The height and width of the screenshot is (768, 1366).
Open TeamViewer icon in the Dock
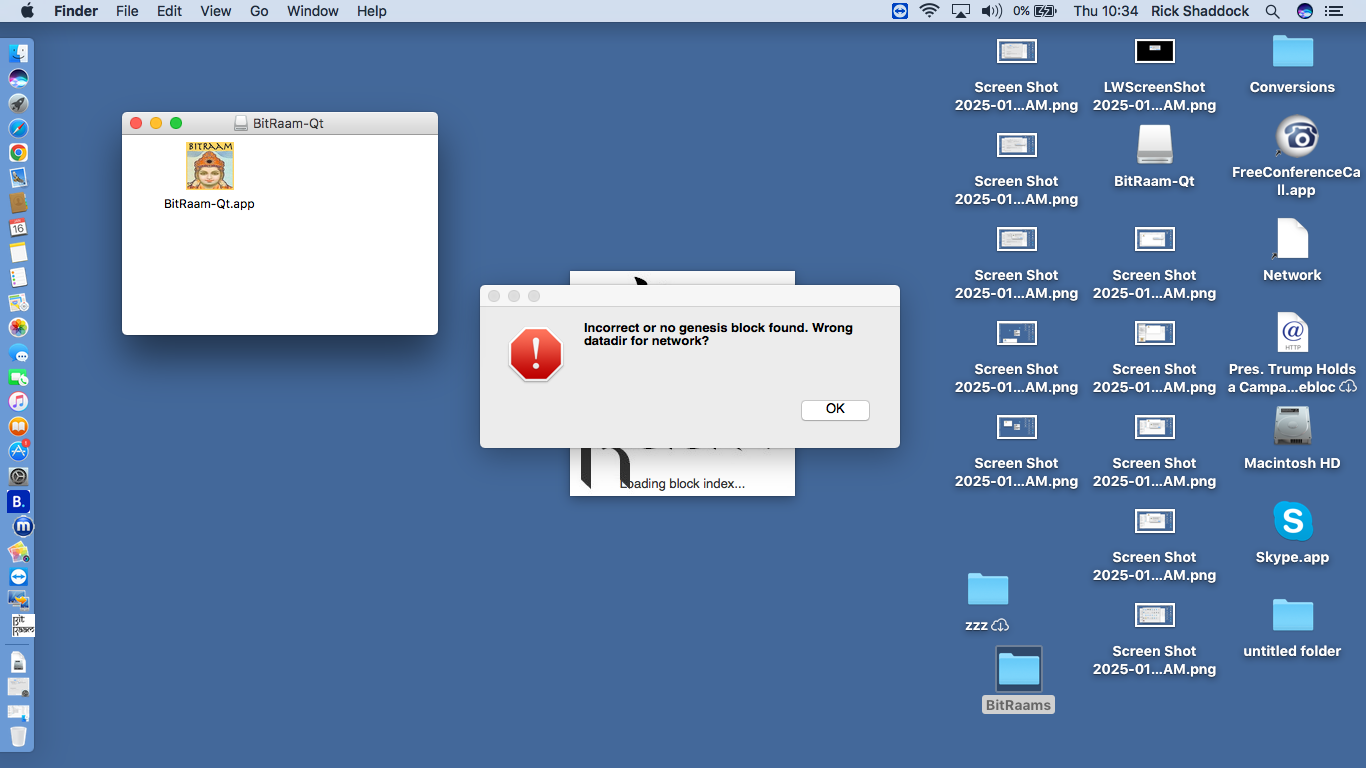tap(18, 577)
